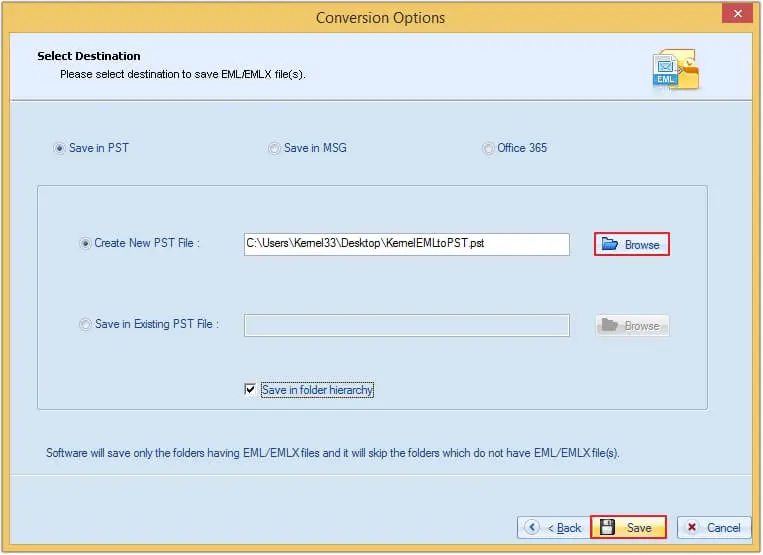Image resolution: width=763 pixels, height=555 pixels.
Task: Click the Save button
Action: pyautogui.click(x=628, y=527)
